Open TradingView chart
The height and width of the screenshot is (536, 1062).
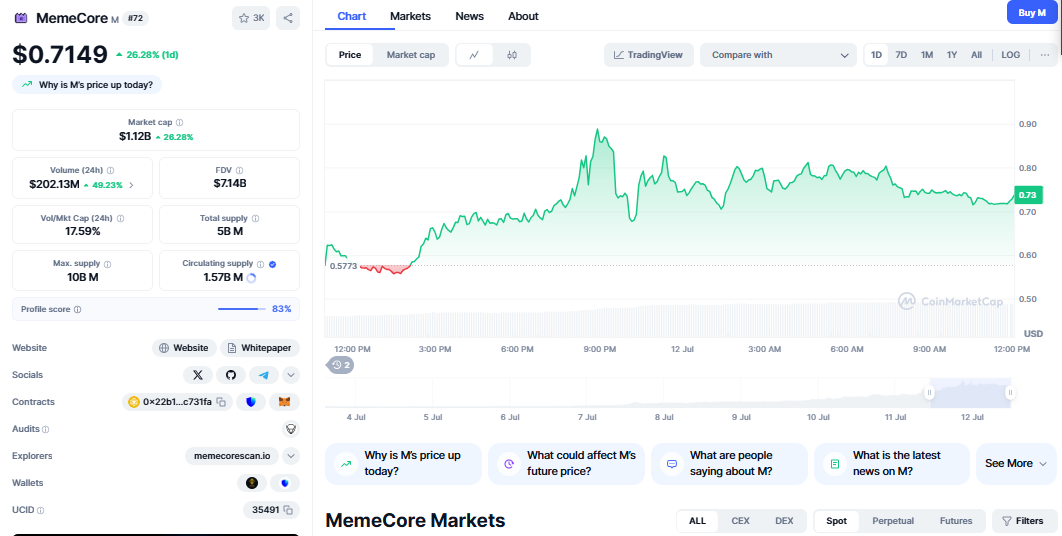pyautogui.click(x=648, y=55)
